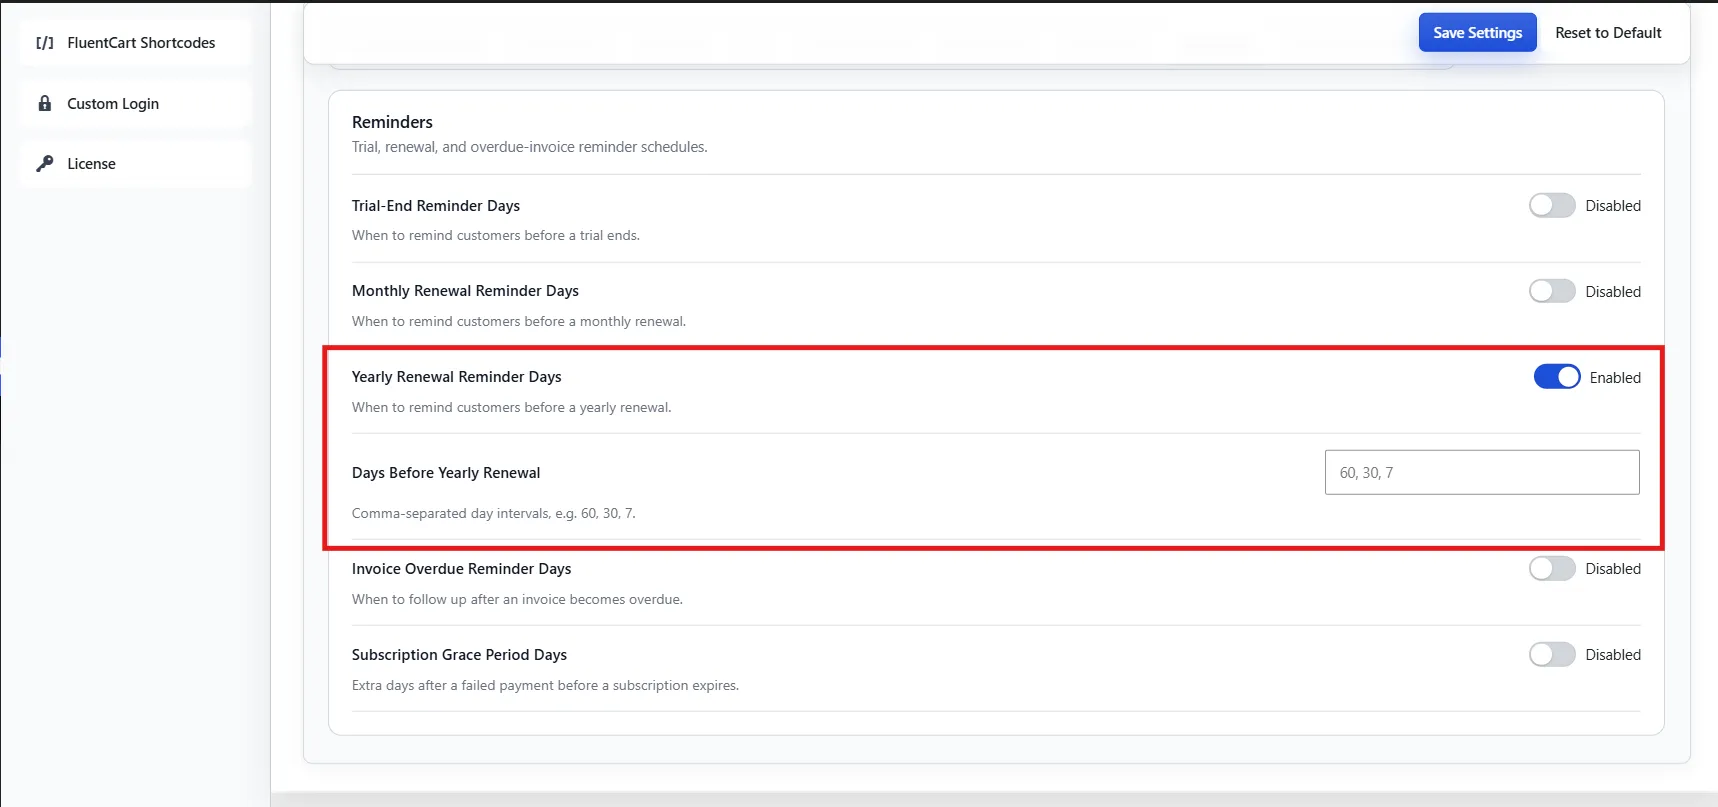Click the Monthly Renewal Reminder Days label

click(x=465, y=291)
